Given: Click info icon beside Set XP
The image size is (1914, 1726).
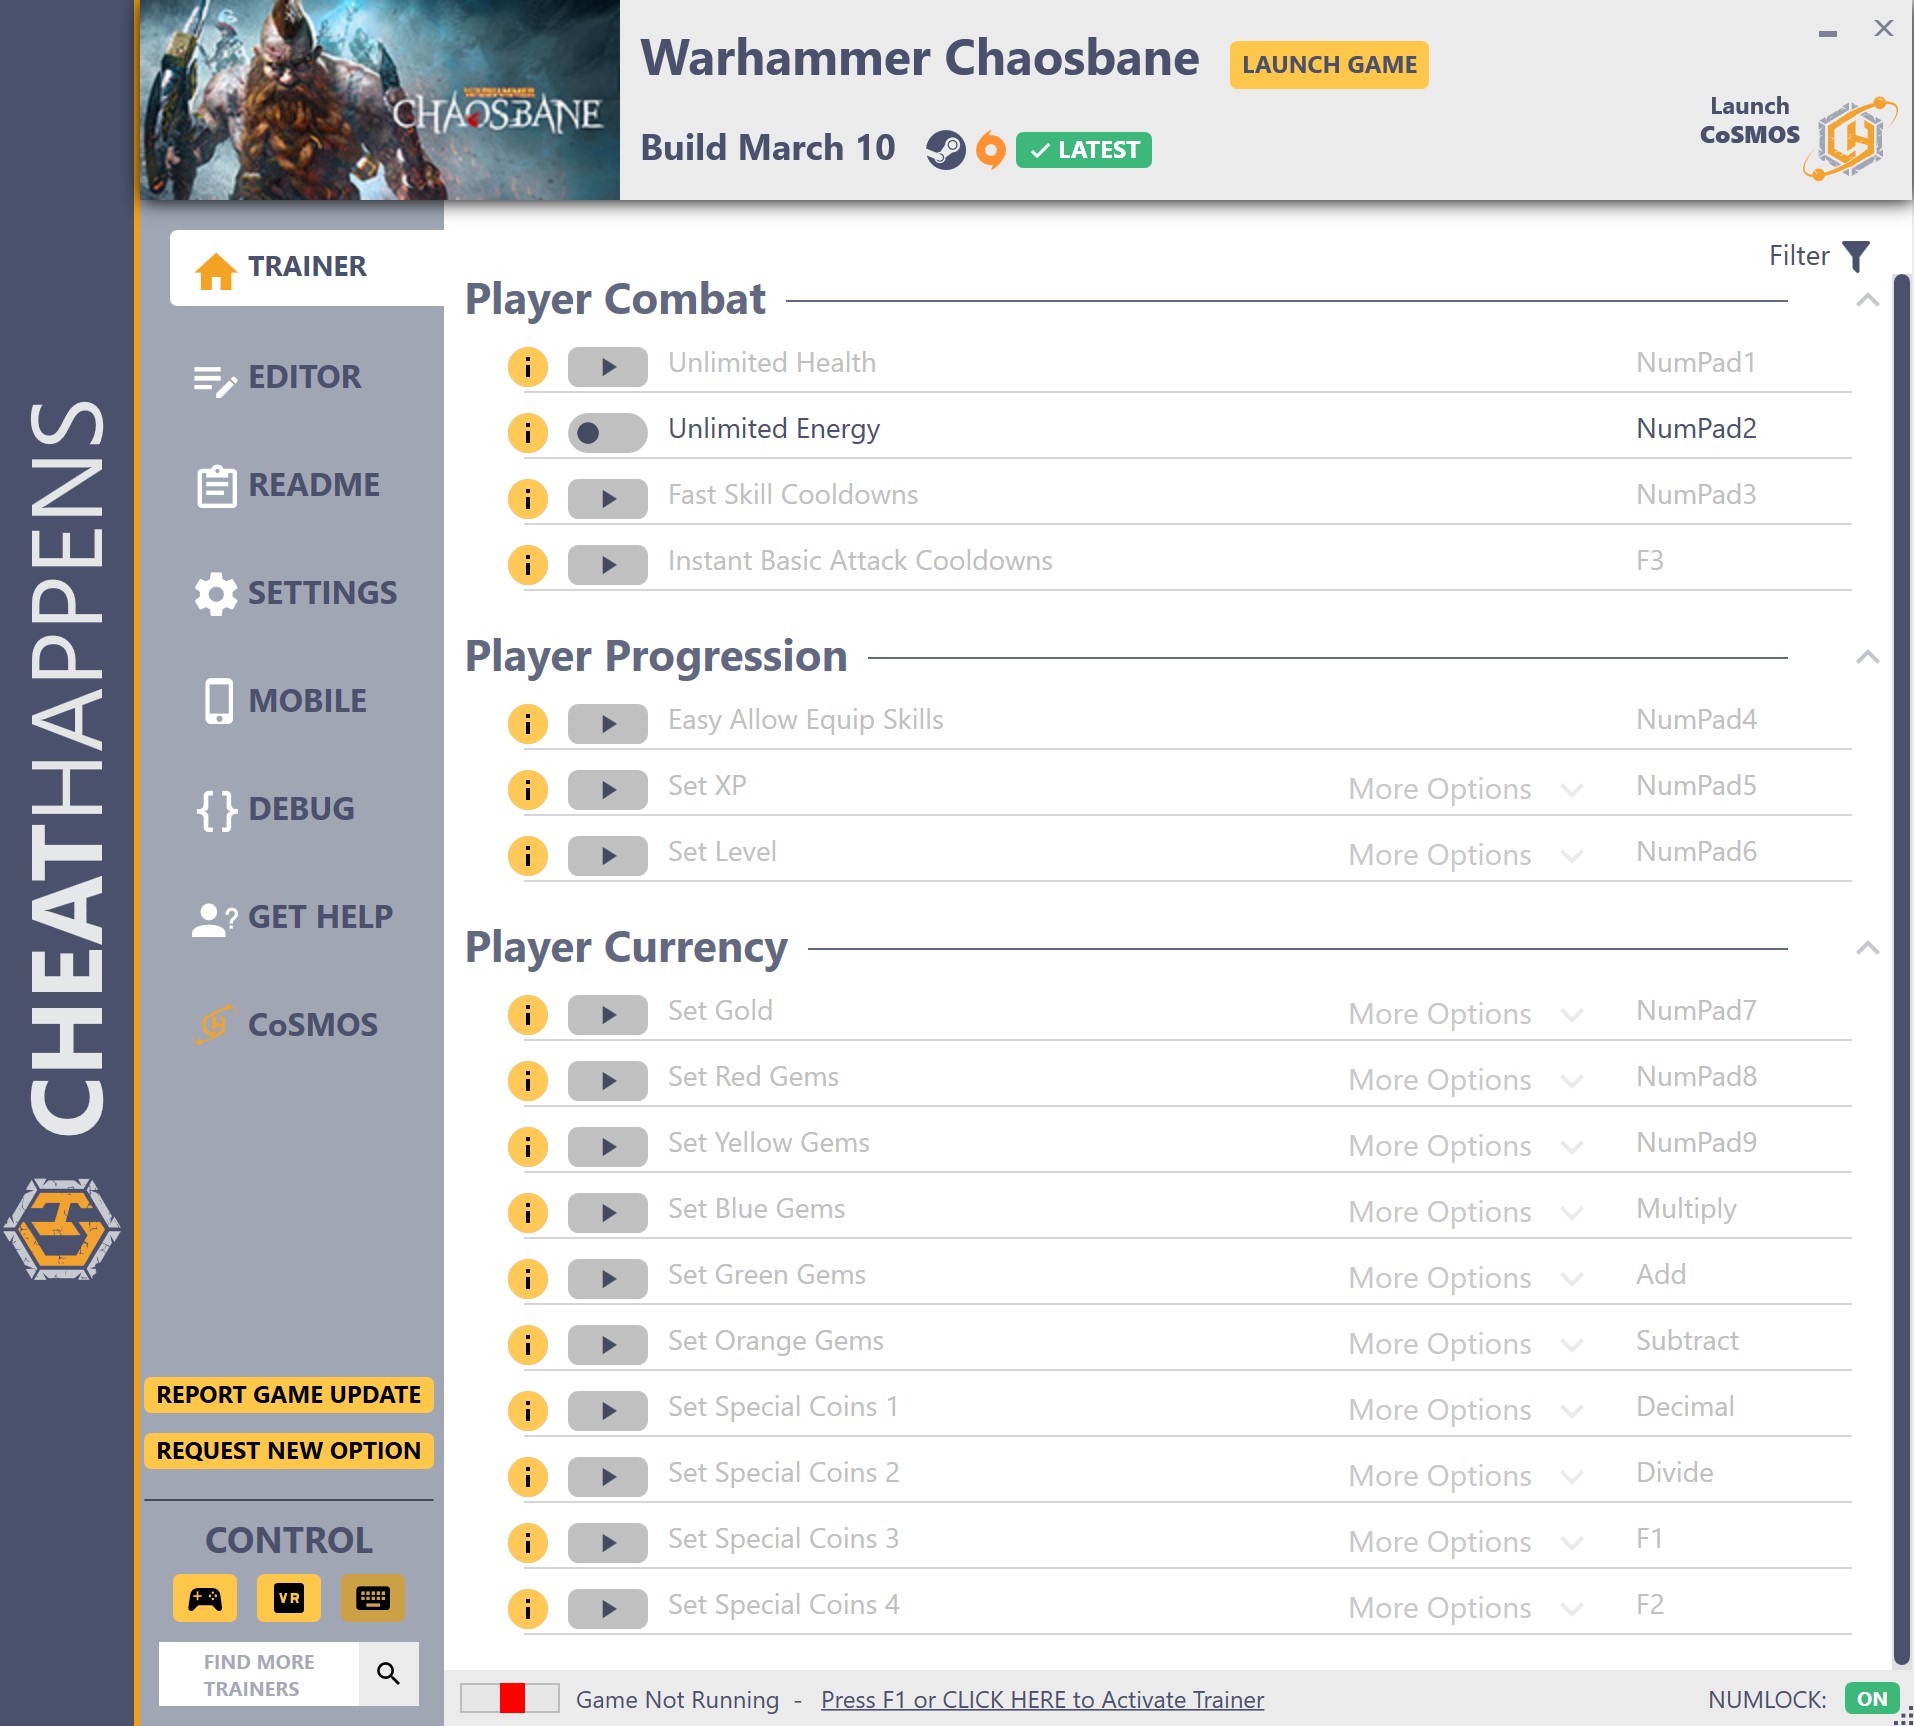Looking at the screenshot, I should click(528, 790).
